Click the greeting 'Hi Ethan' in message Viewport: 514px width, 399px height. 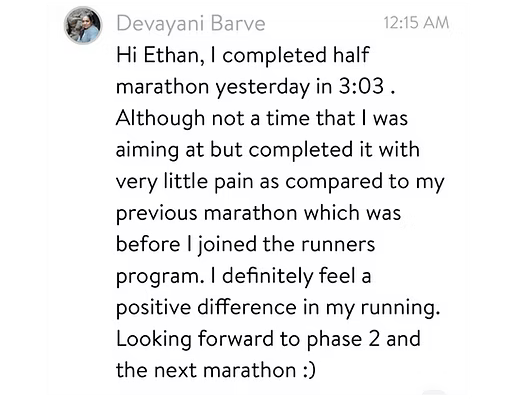158,55
